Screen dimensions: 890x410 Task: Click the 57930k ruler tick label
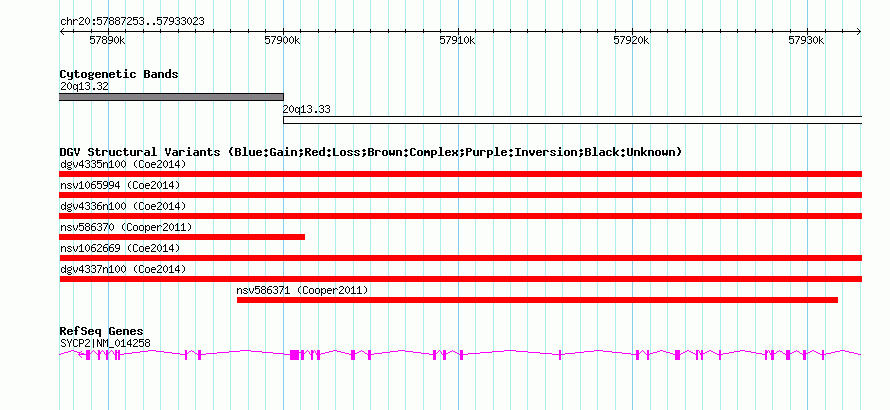pos(807,40)
